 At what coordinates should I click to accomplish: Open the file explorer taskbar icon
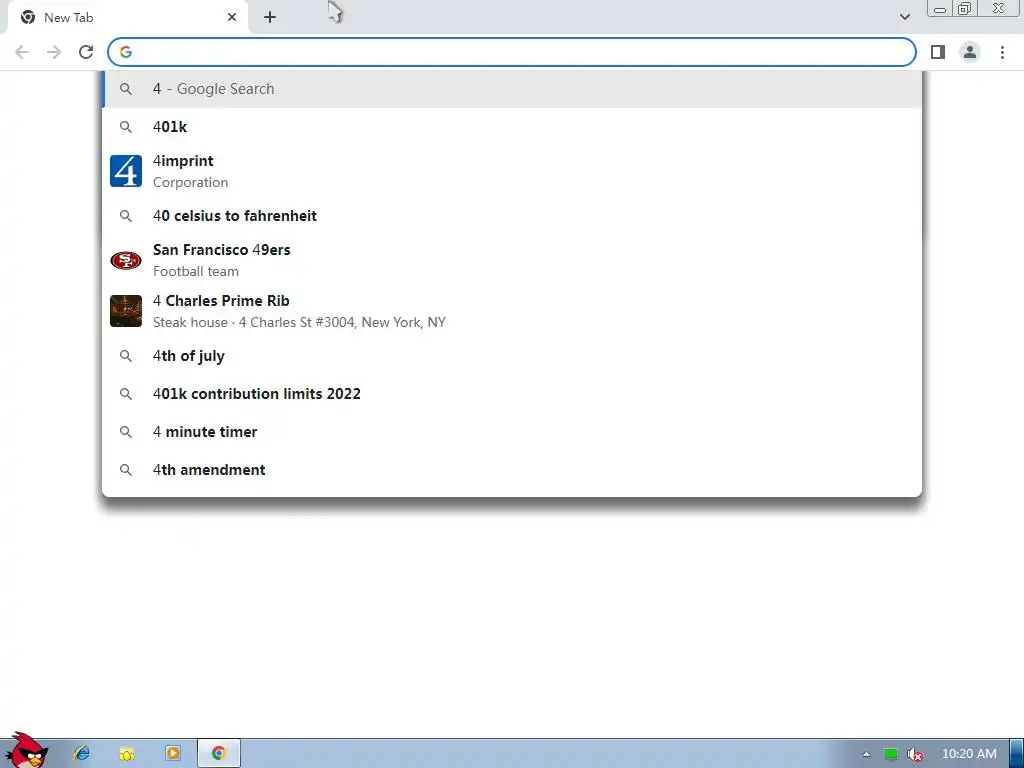tap(127, 754)
